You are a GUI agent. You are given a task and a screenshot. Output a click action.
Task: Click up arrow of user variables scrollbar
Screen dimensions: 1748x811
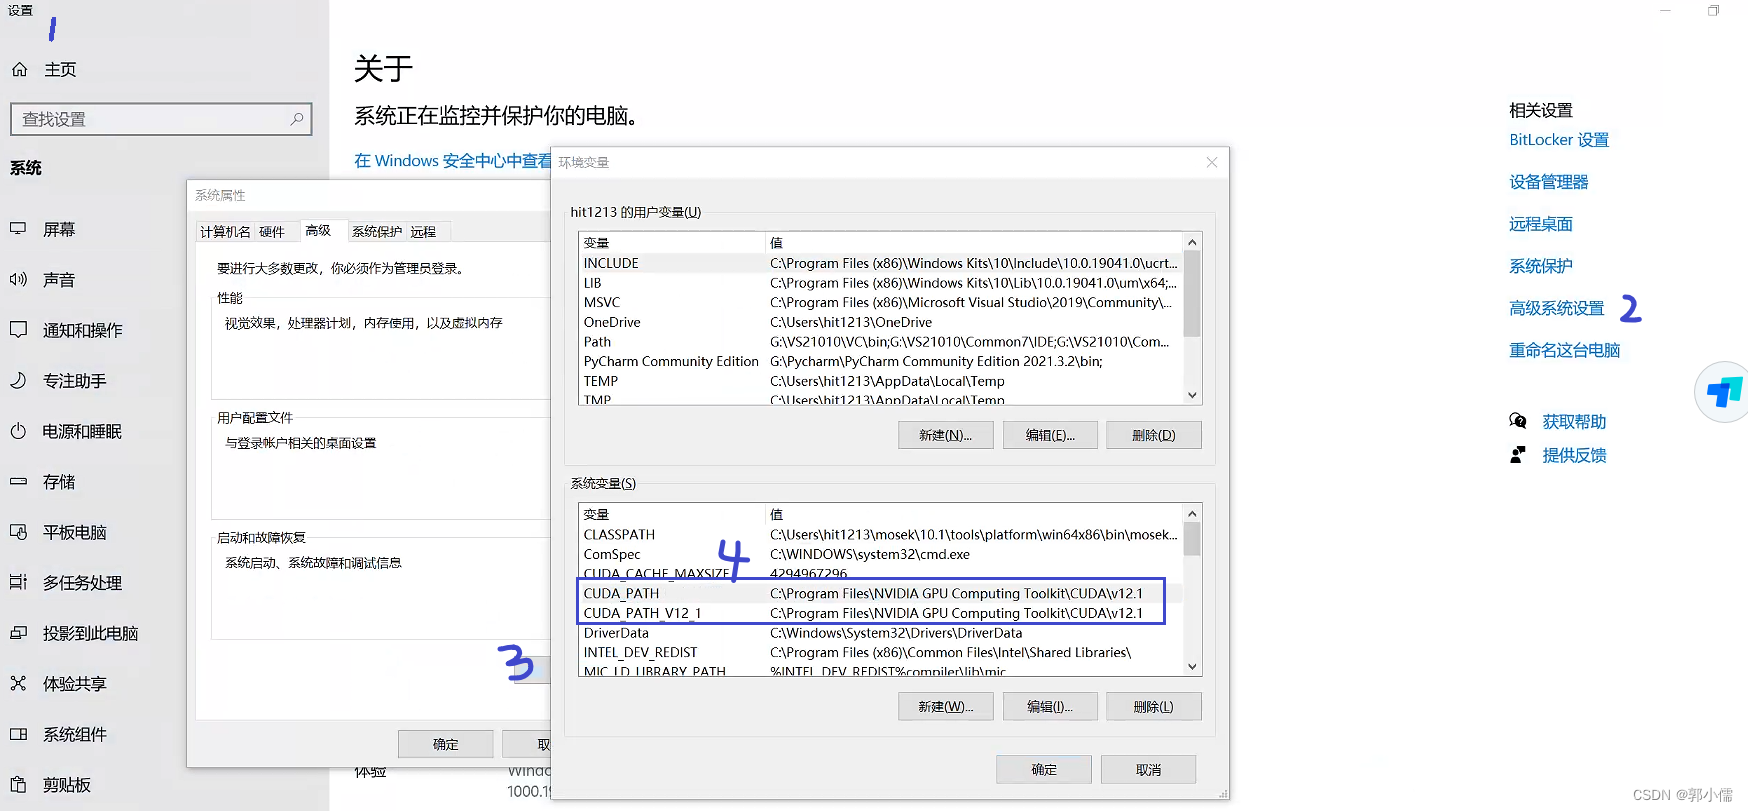[x=1192, y=242]
